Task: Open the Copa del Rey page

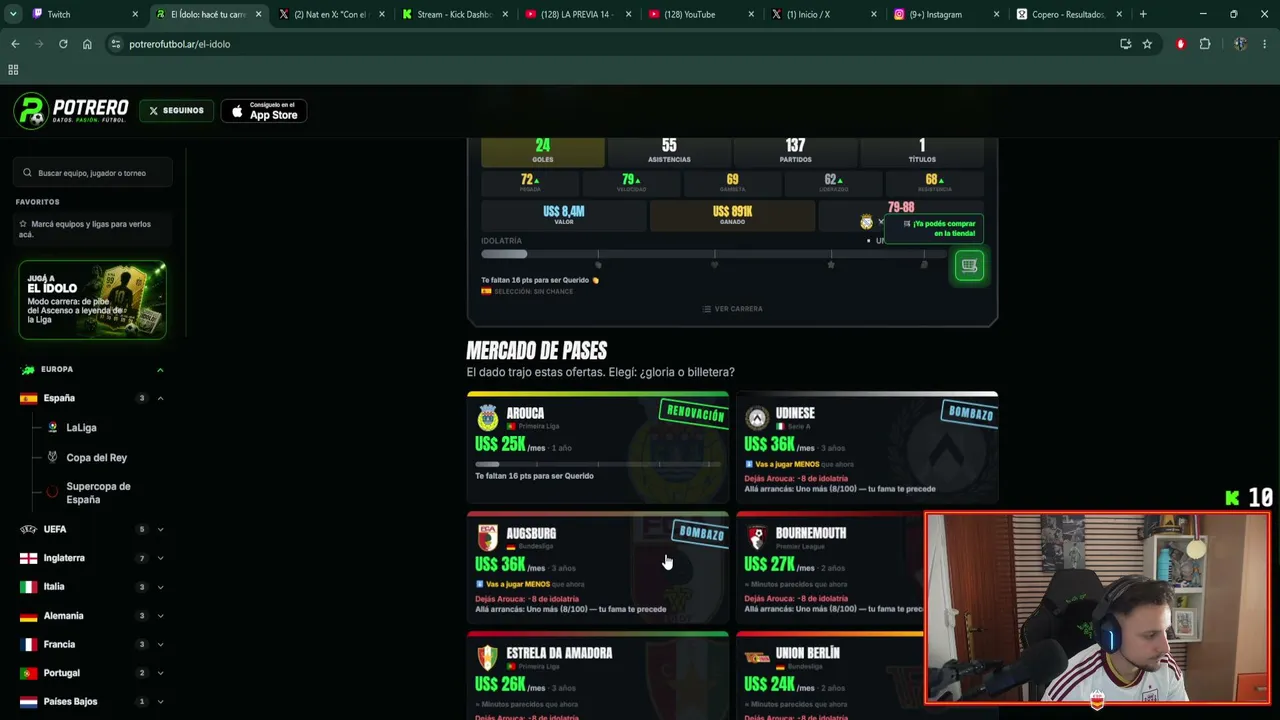Action: (96, 457)
